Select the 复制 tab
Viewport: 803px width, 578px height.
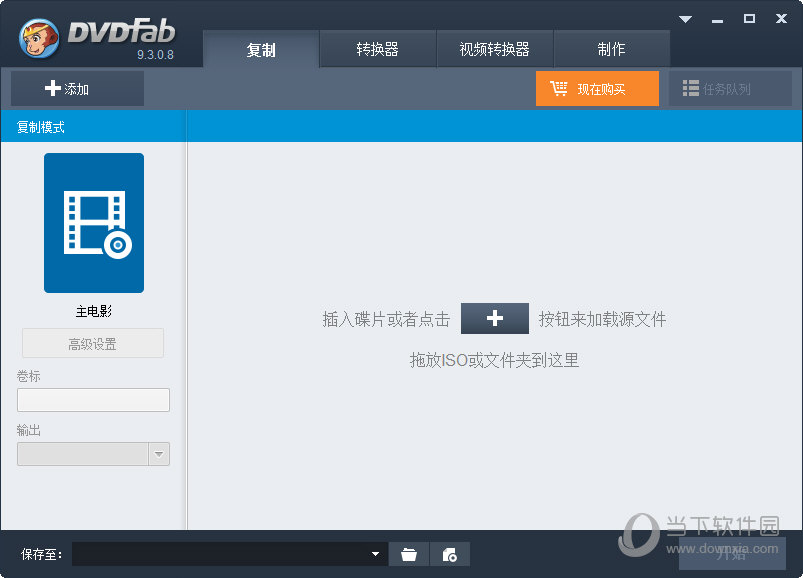click(261, 49)
